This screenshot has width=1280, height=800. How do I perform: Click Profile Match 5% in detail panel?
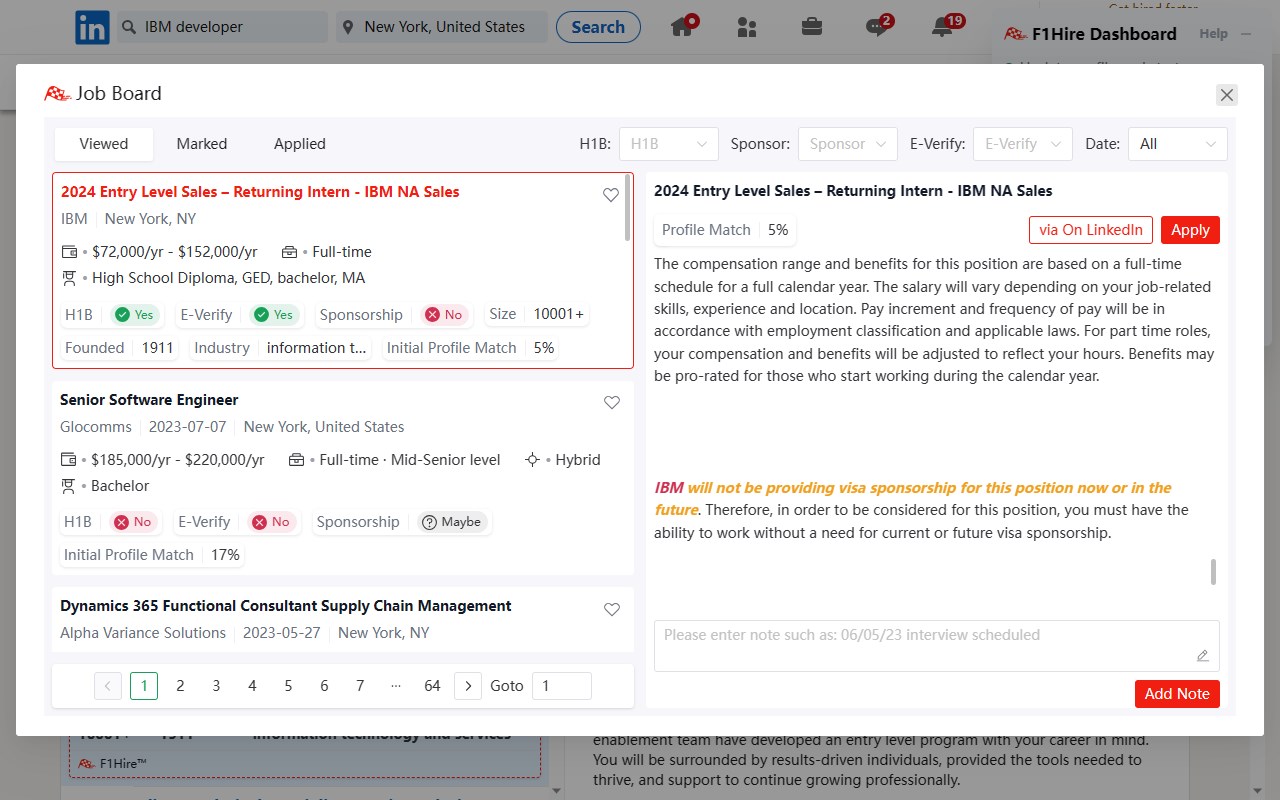[x=725, y=230]
